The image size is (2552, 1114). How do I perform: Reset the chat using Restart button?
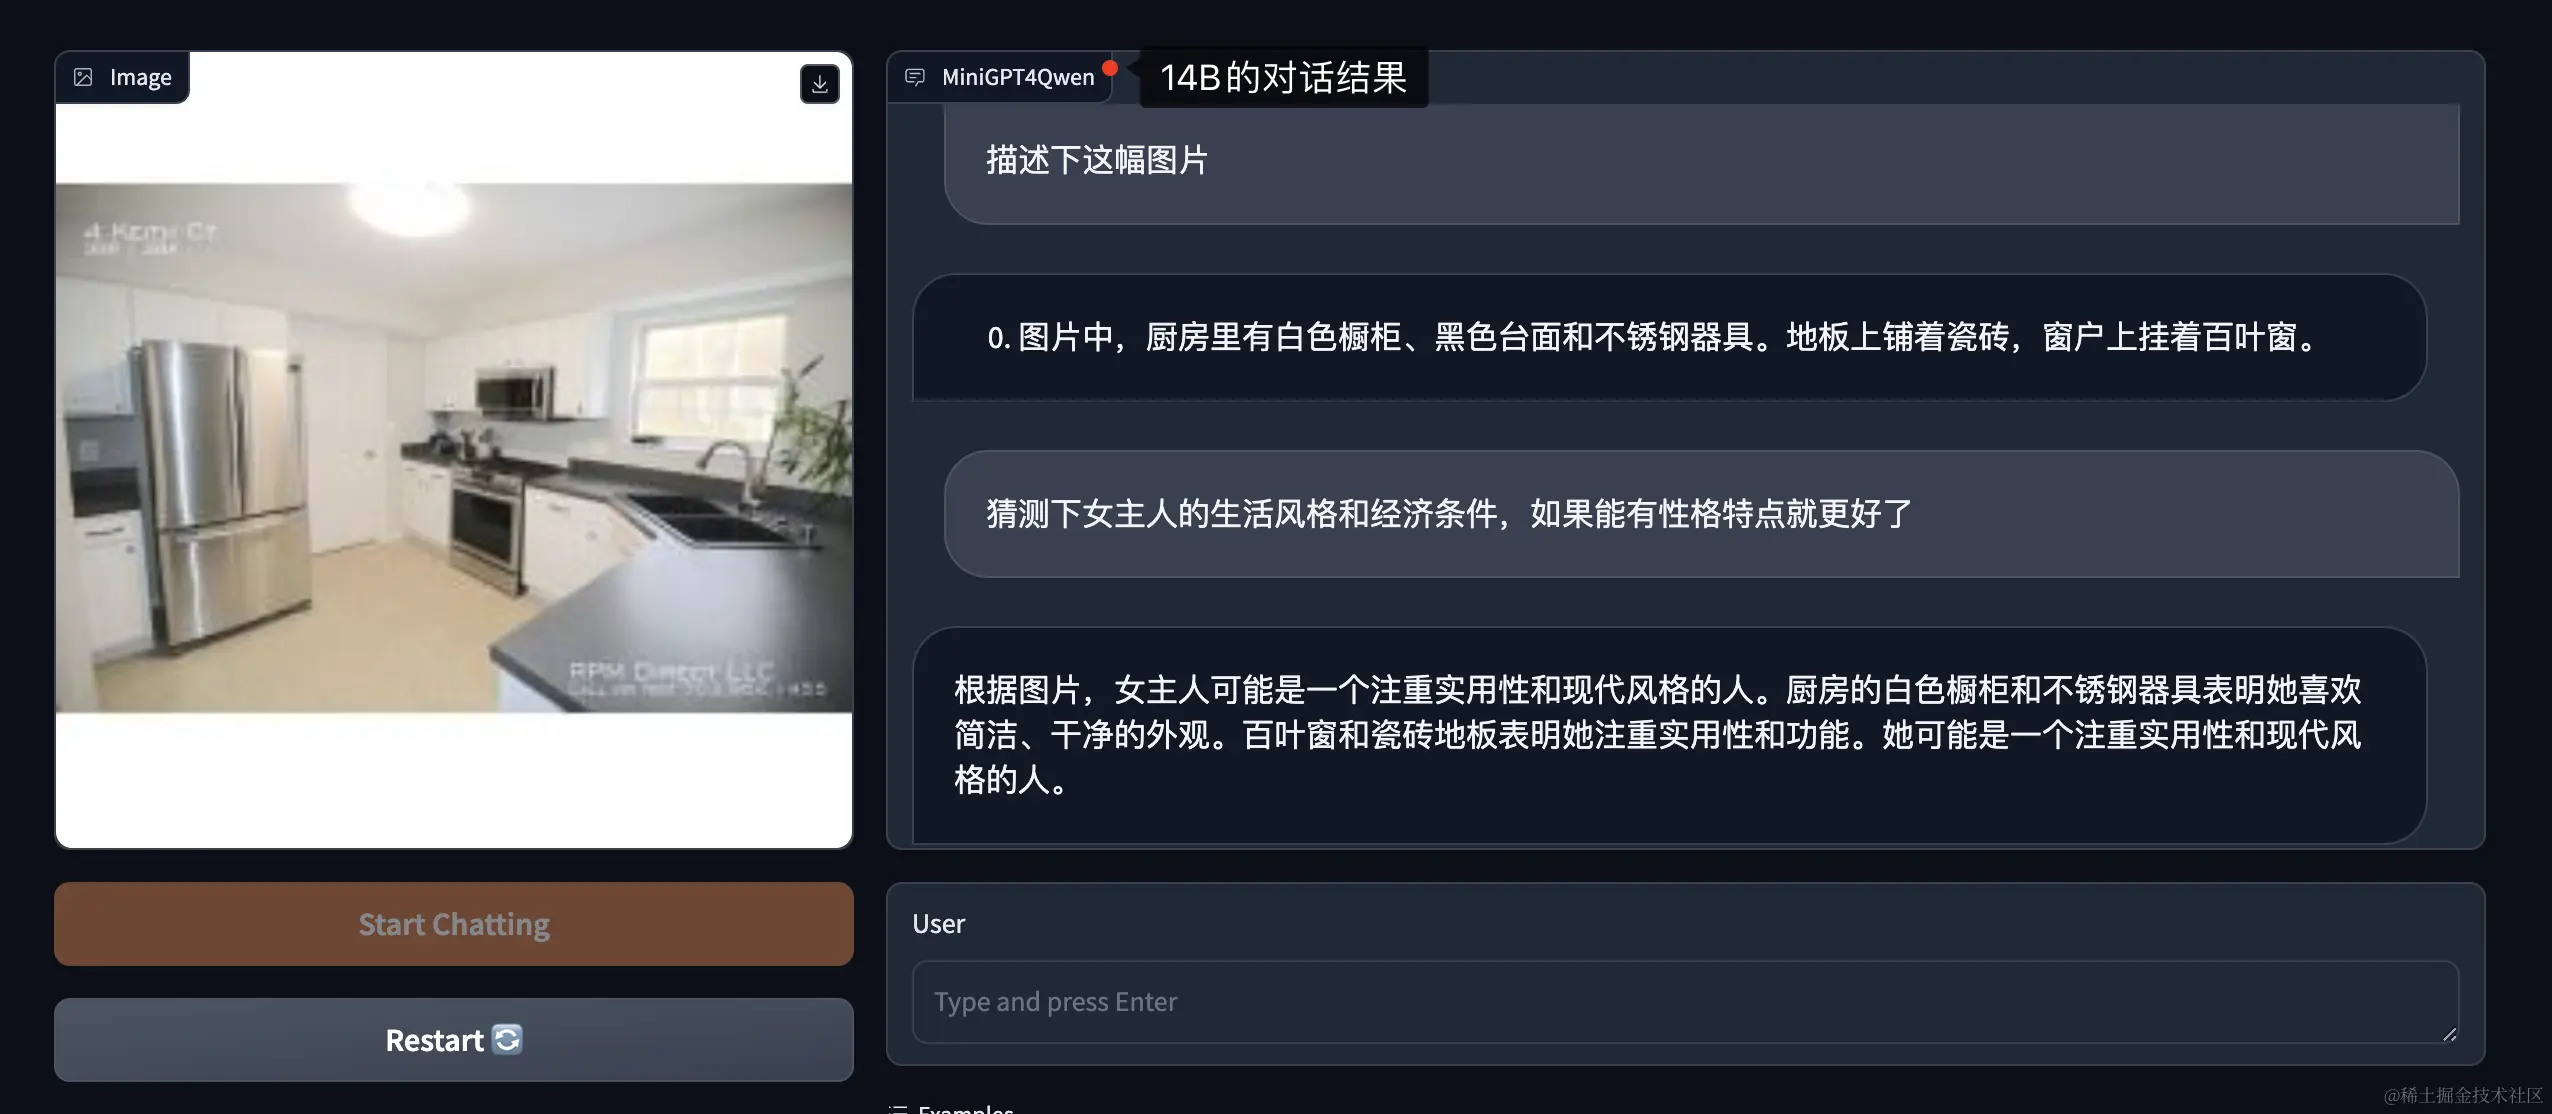click(x=454, y=1040)
